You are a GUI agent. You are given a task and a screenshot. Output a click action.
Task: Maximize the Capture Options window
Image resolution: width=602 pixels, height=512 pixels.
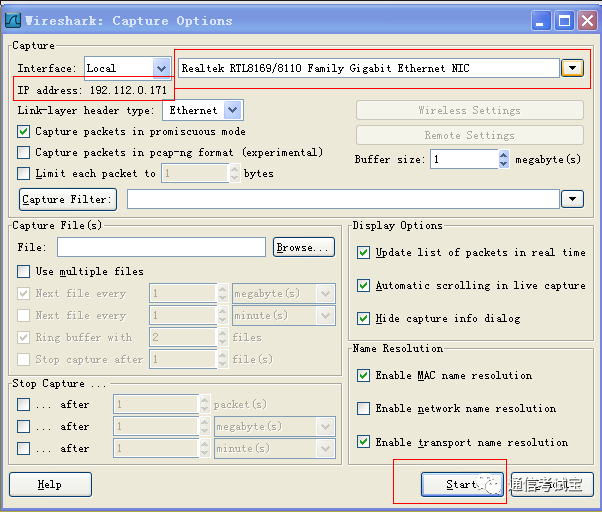click(x=564, y=20)
